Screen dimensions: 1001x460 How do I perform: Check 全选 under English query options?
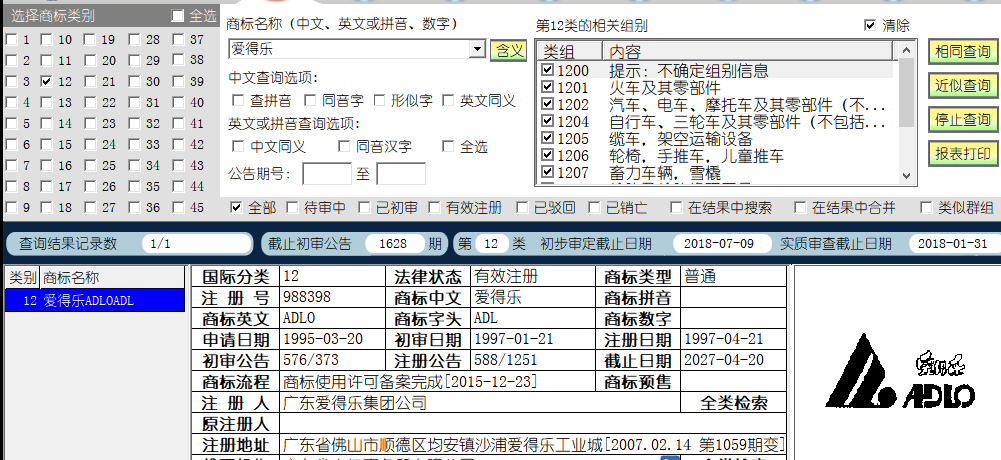coord(448,147)
